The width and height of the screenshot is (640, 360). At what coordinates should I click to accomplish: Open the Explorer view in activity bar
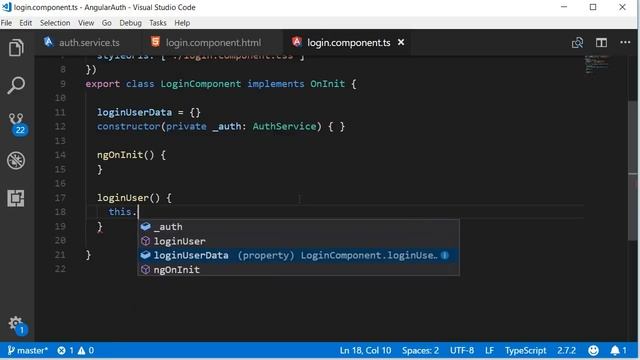click(16, 48)
